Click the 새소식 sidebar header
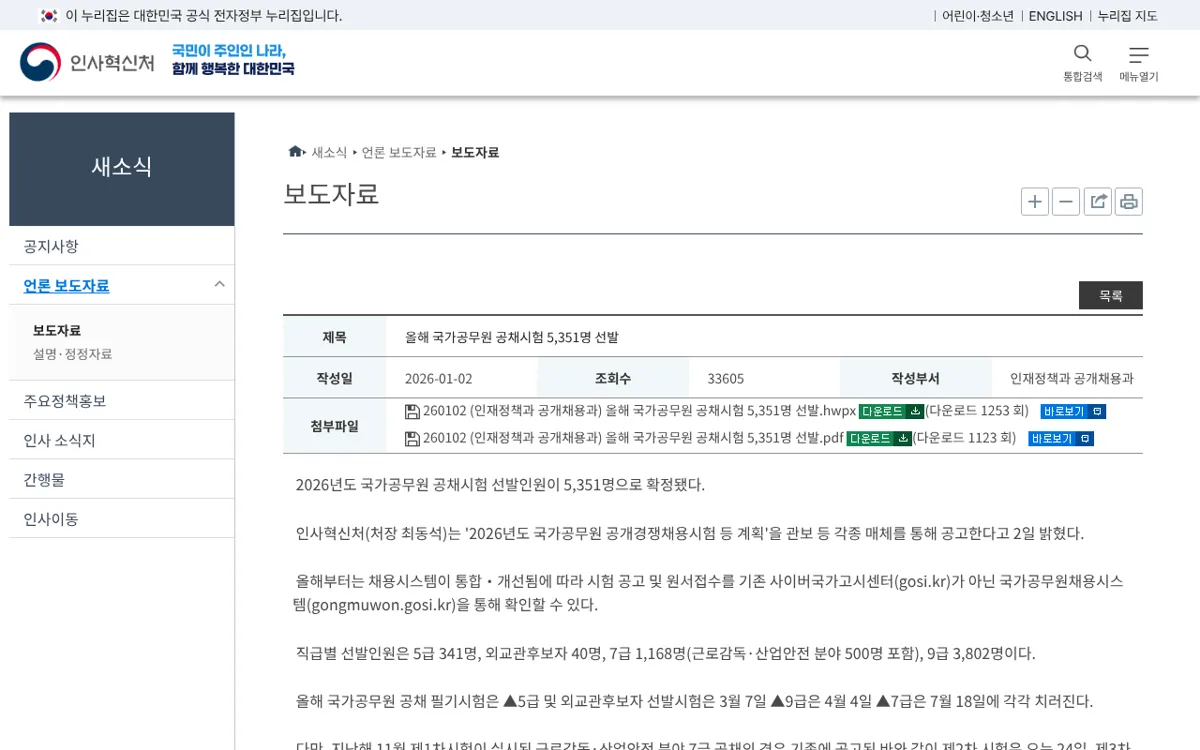Screen dimensions: 1200x750 tap(122, 168)
